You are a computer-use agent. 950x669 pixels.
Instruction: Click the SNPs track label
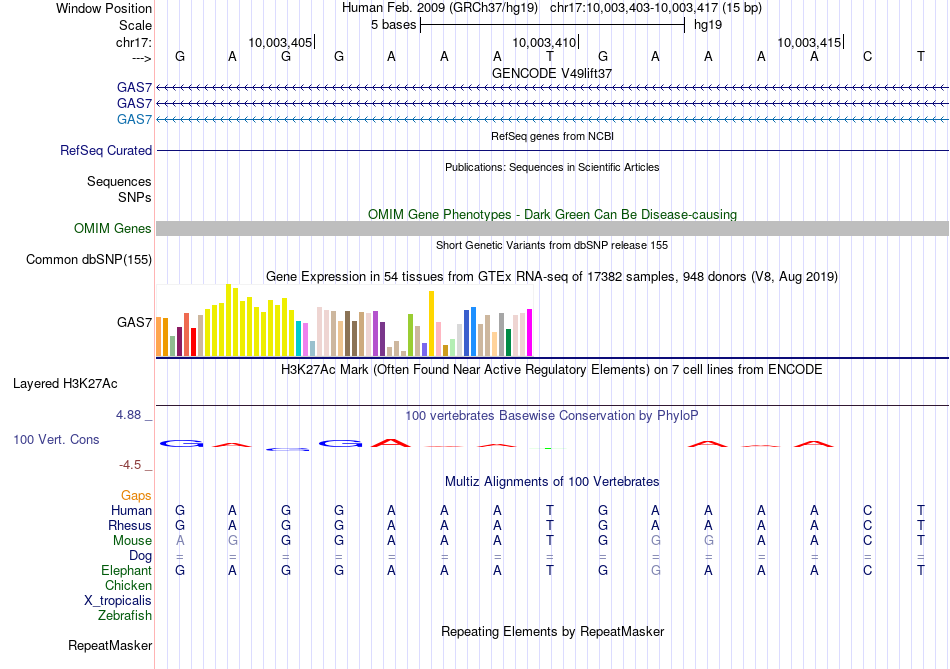click(135, 197)
